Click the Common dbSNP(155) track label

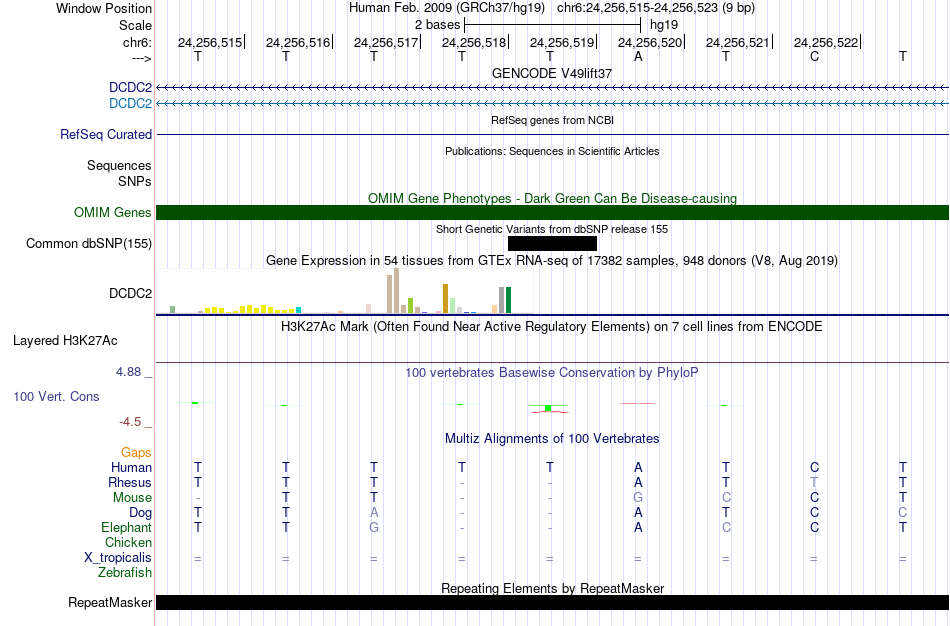tap(89, 244)
